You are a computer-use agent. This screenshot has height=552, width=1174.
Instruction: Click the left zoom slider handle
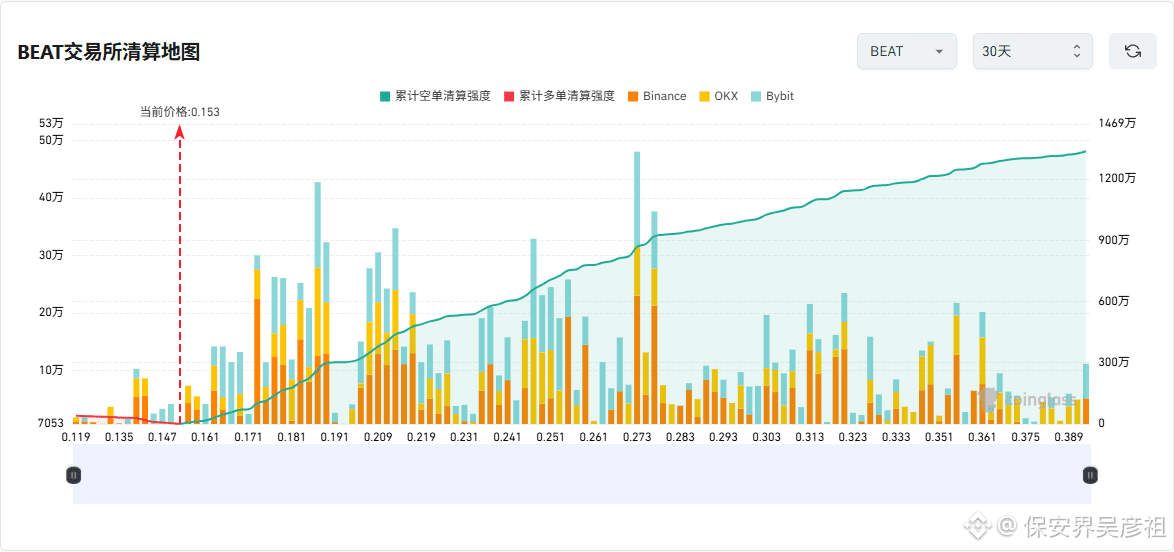coord(73,474)
